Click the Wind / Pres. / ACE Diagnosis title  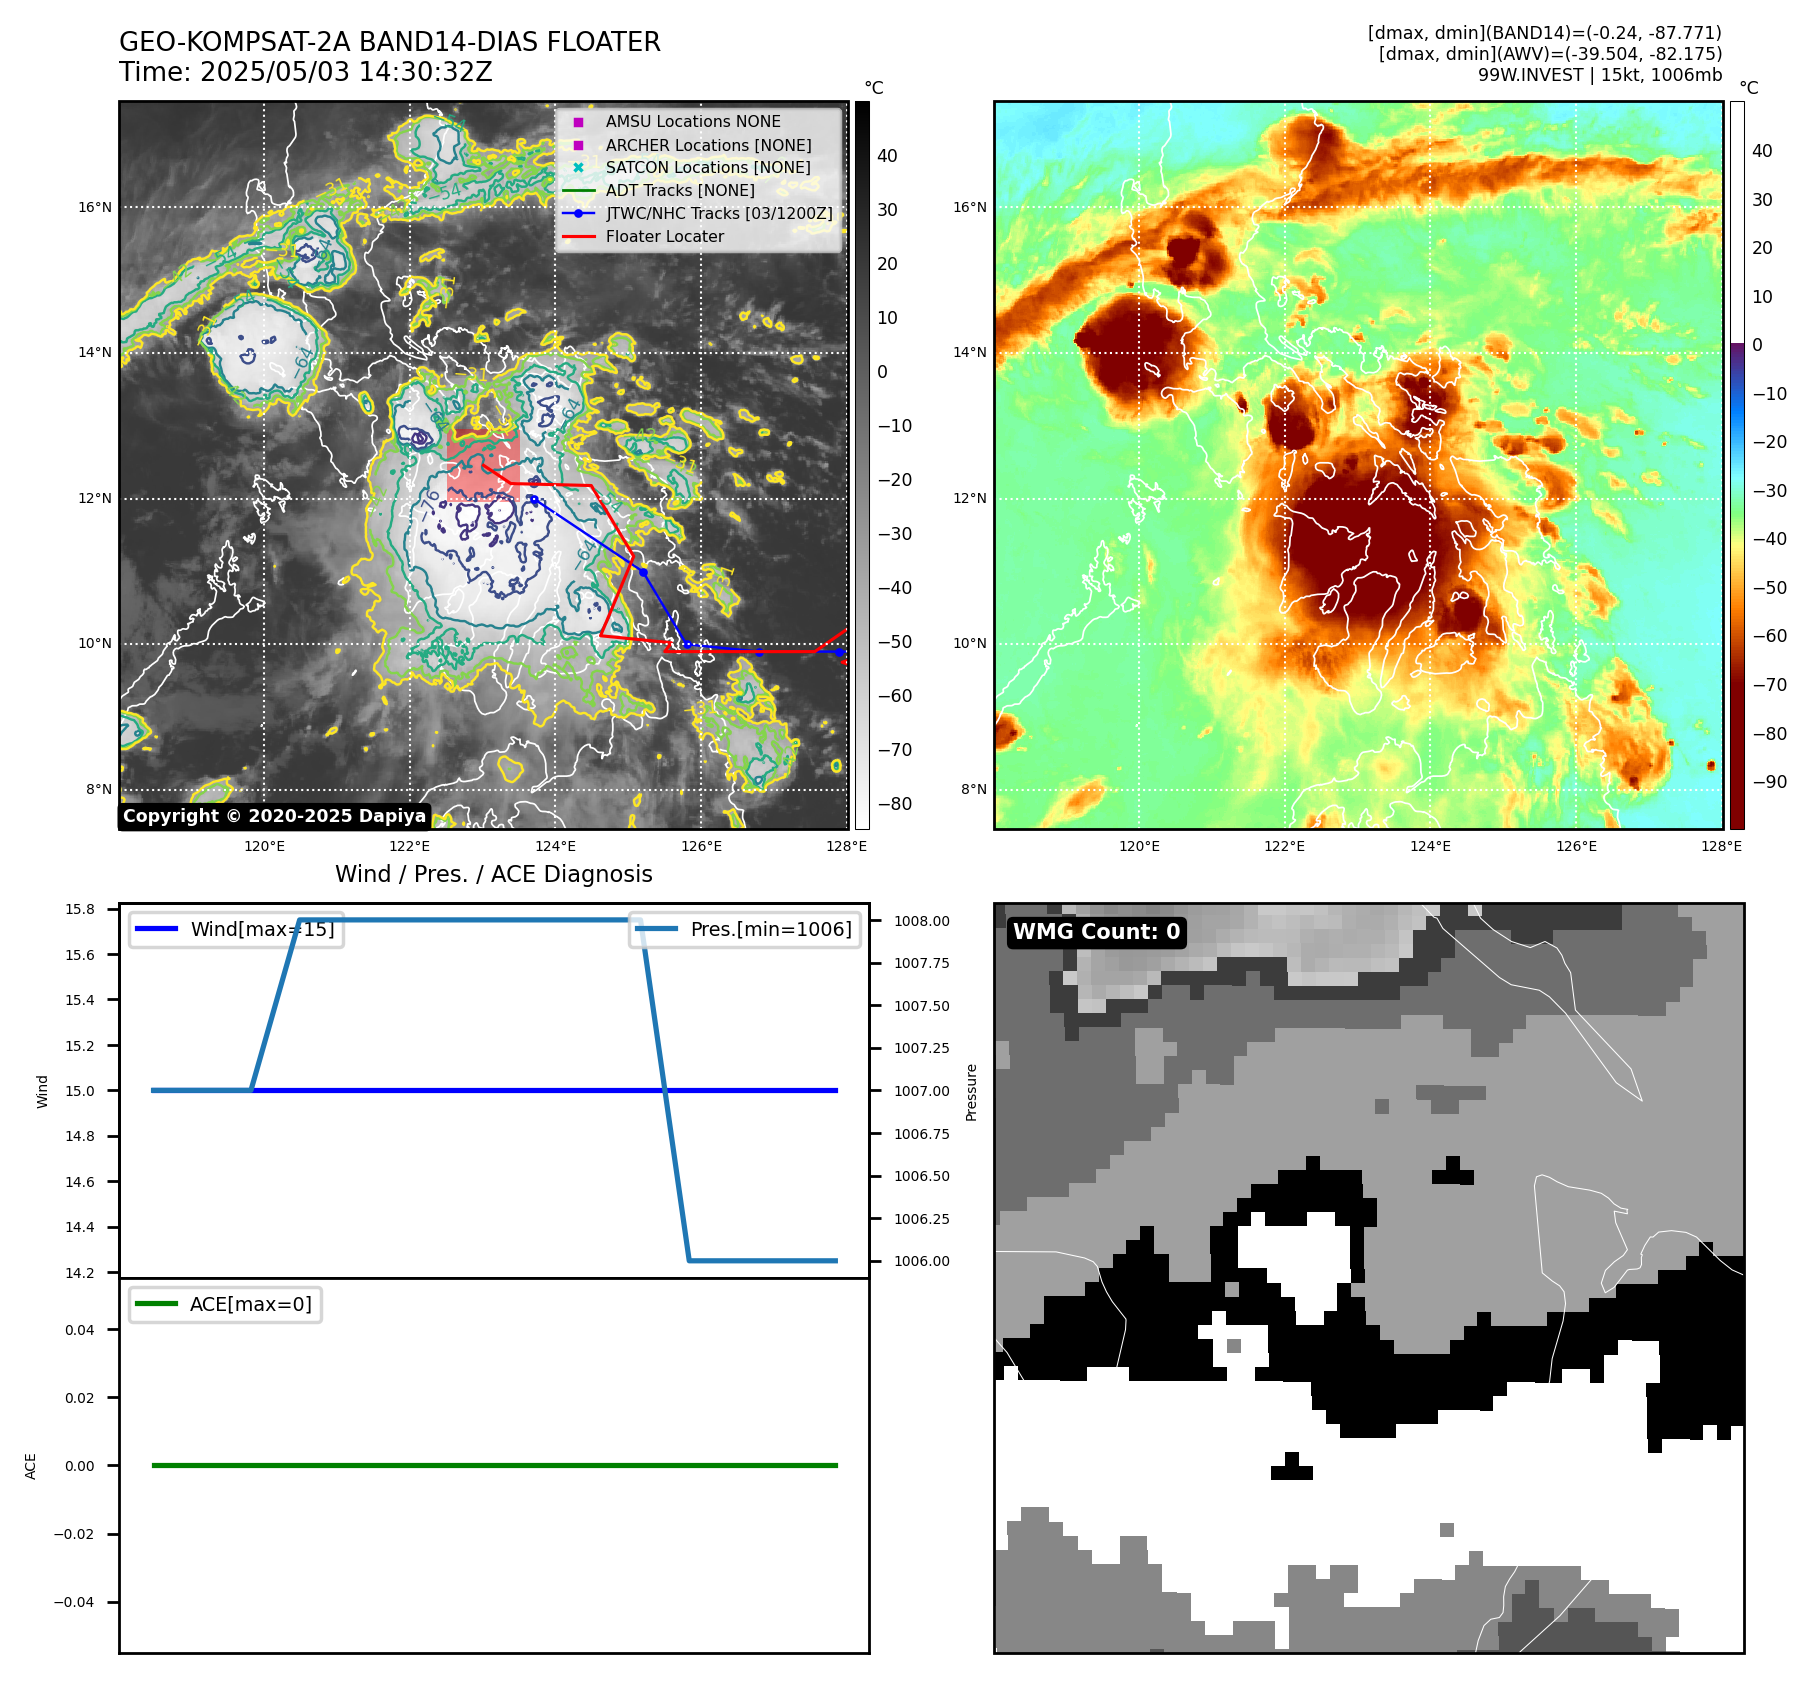click(x=494, y=874)
